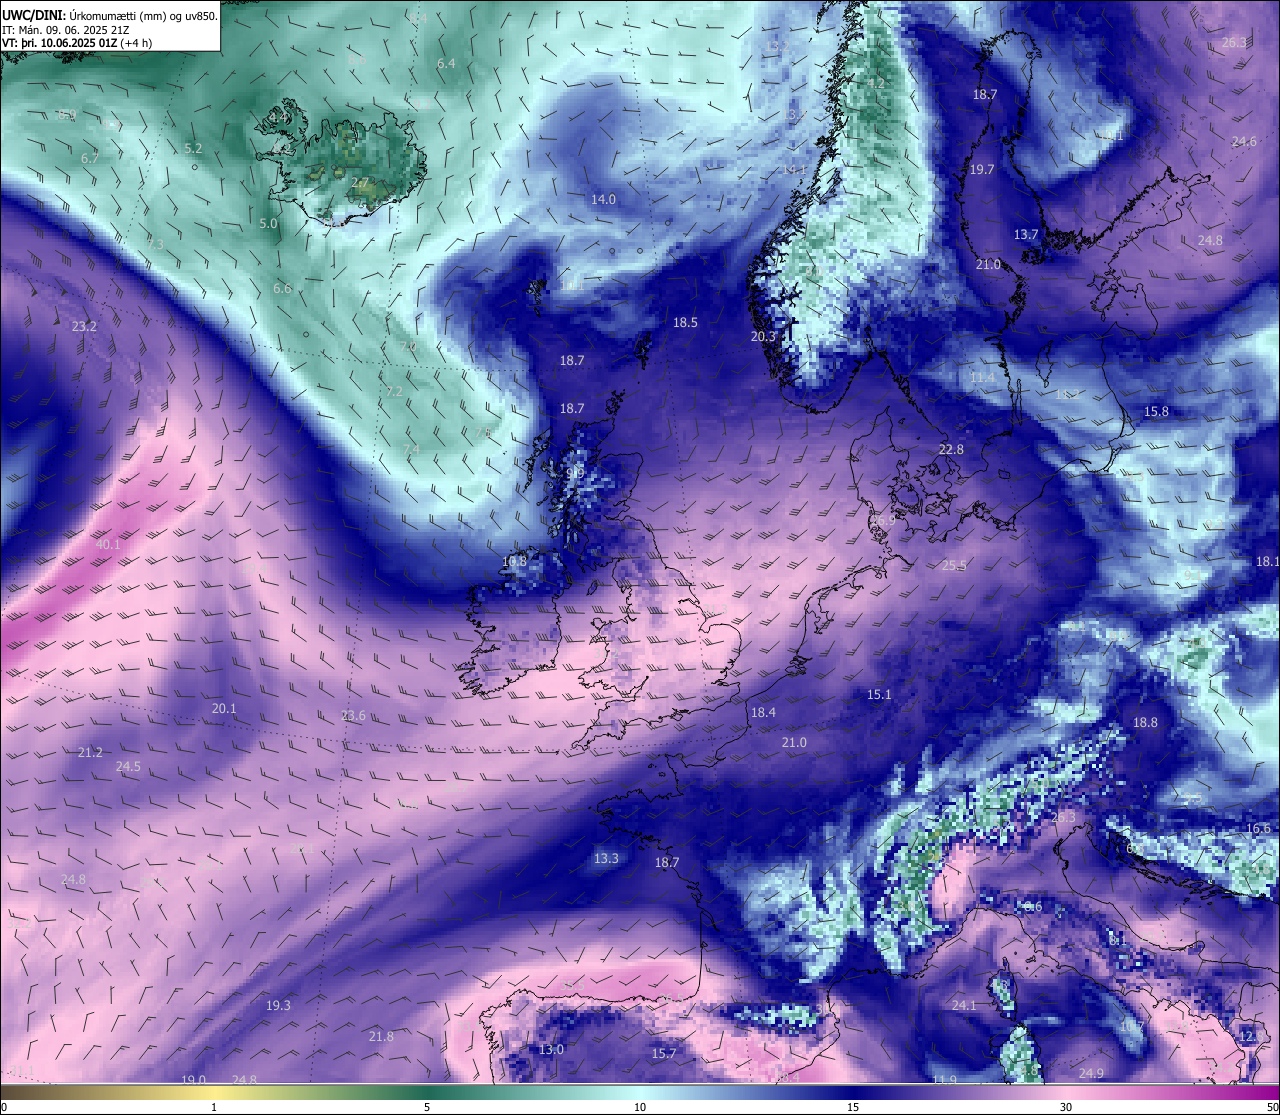Select the 2.7 value over Iceland
The image size is (1280, 1115).
[360, 182]
